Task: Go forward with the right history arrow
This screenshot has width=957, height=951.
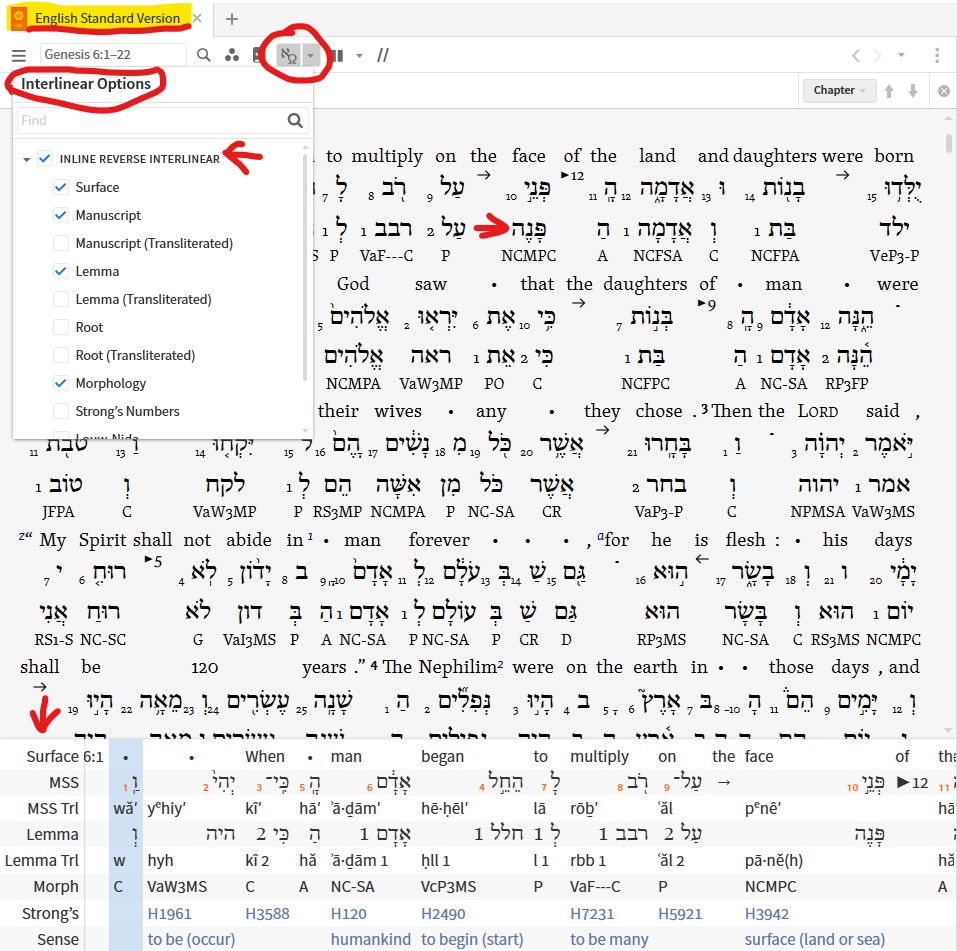Action: pyautogui.click(x=878, y=56)
